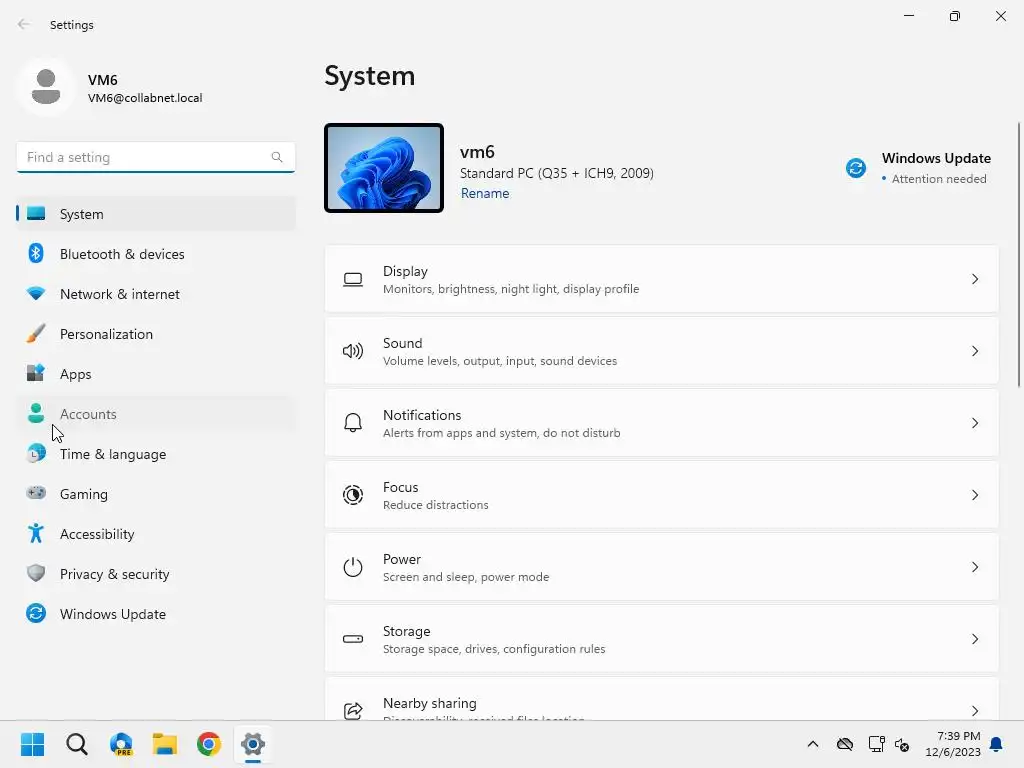
Task: Click the Windows Update sync icon near header
Action: pyautogui.click(x=856, y=168)
